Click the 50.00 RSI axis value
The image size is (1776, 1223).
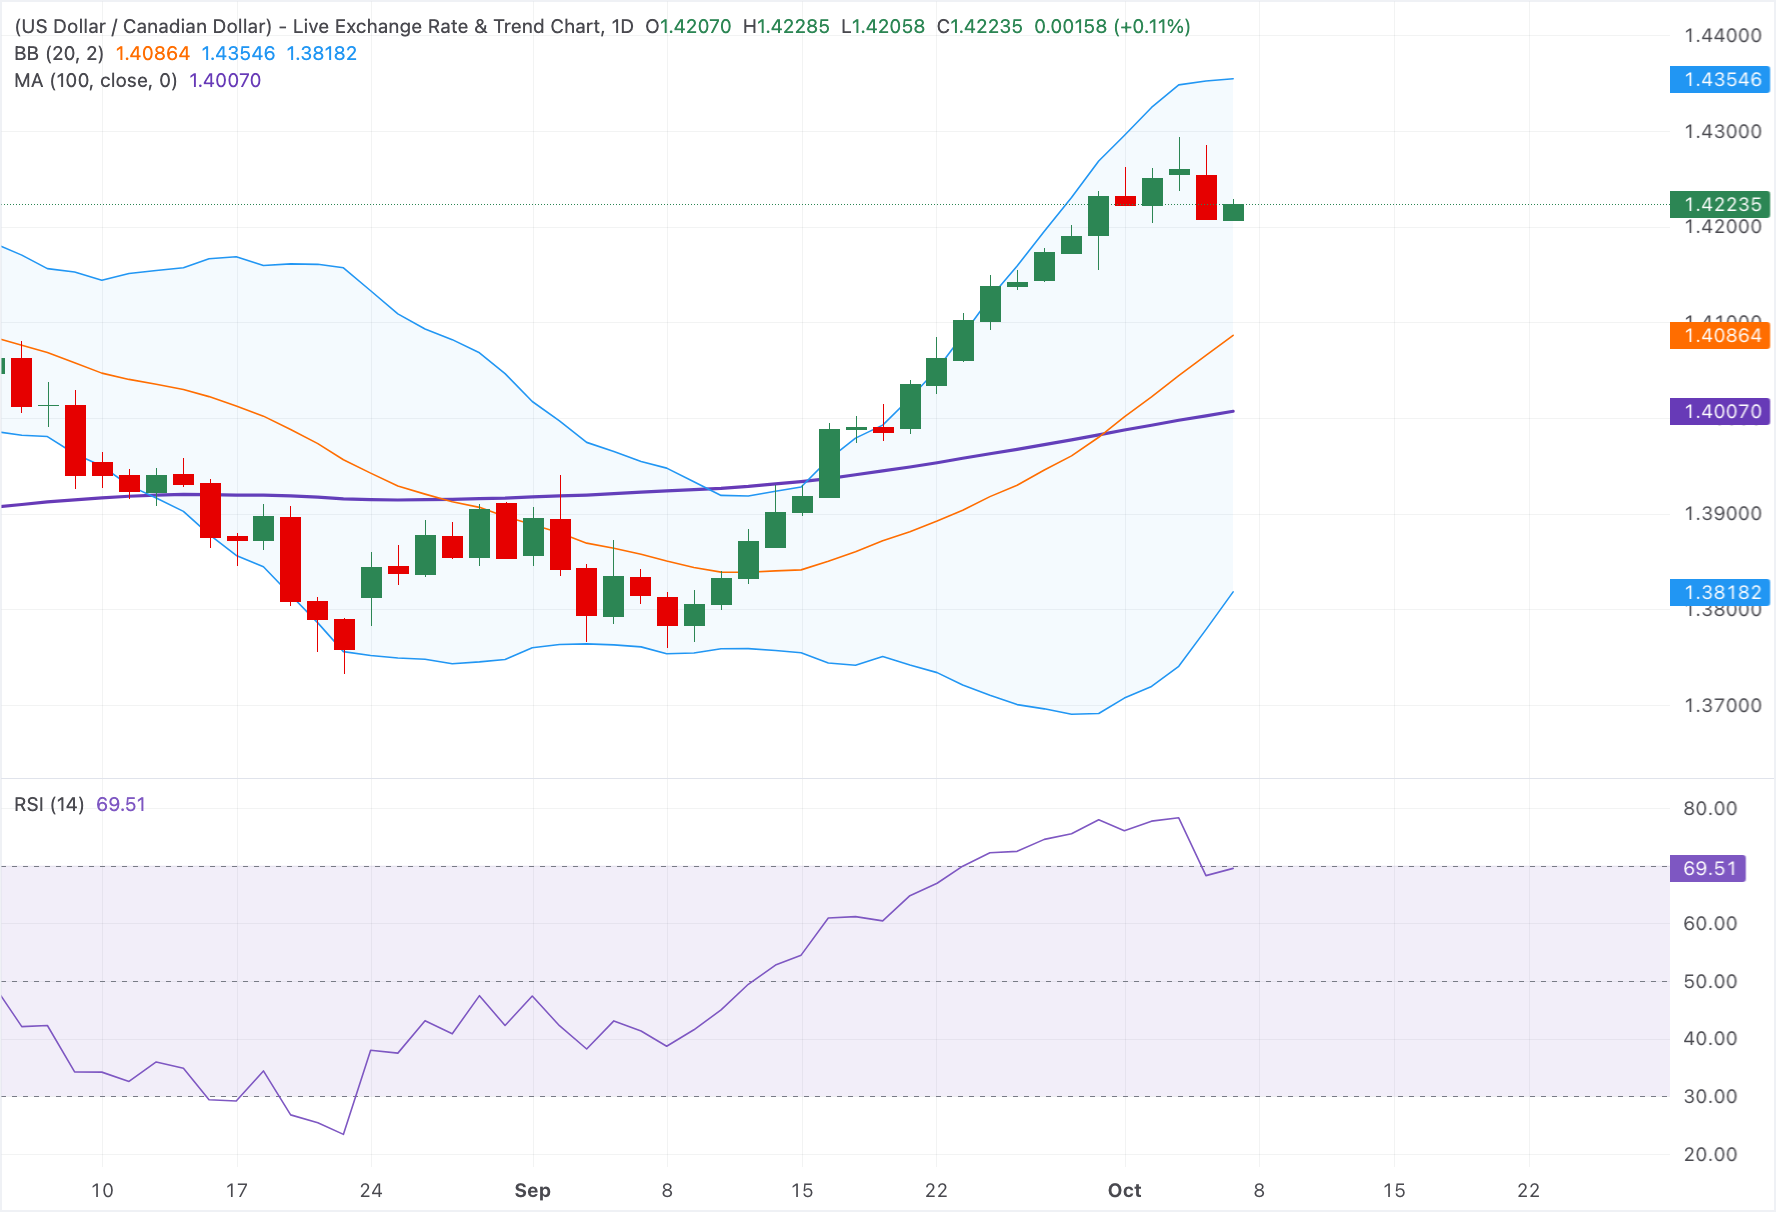(x=1710, y=981)
